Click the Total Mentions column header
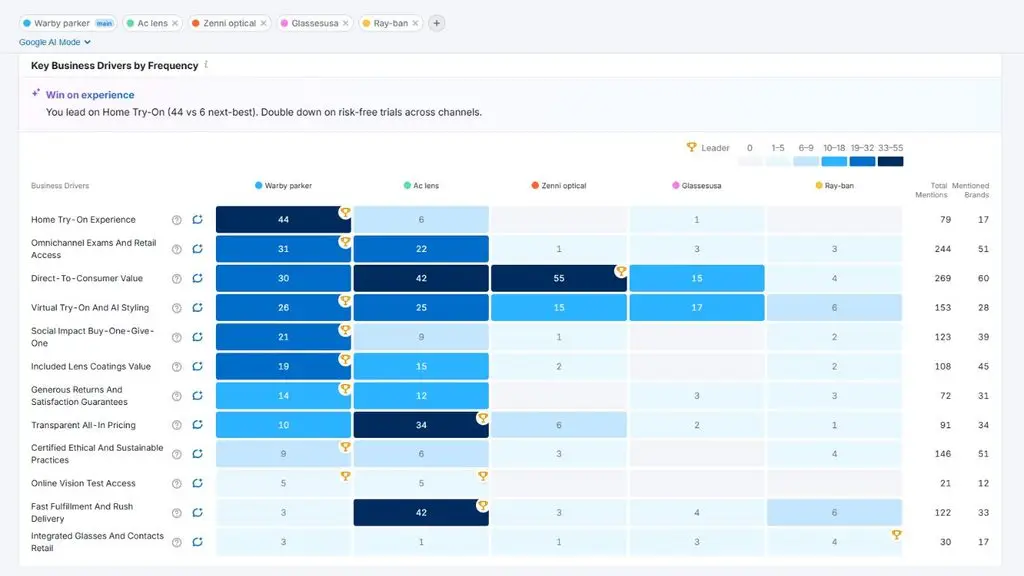The height and width of the screenshot is (576, 1024). click(931, 190)
